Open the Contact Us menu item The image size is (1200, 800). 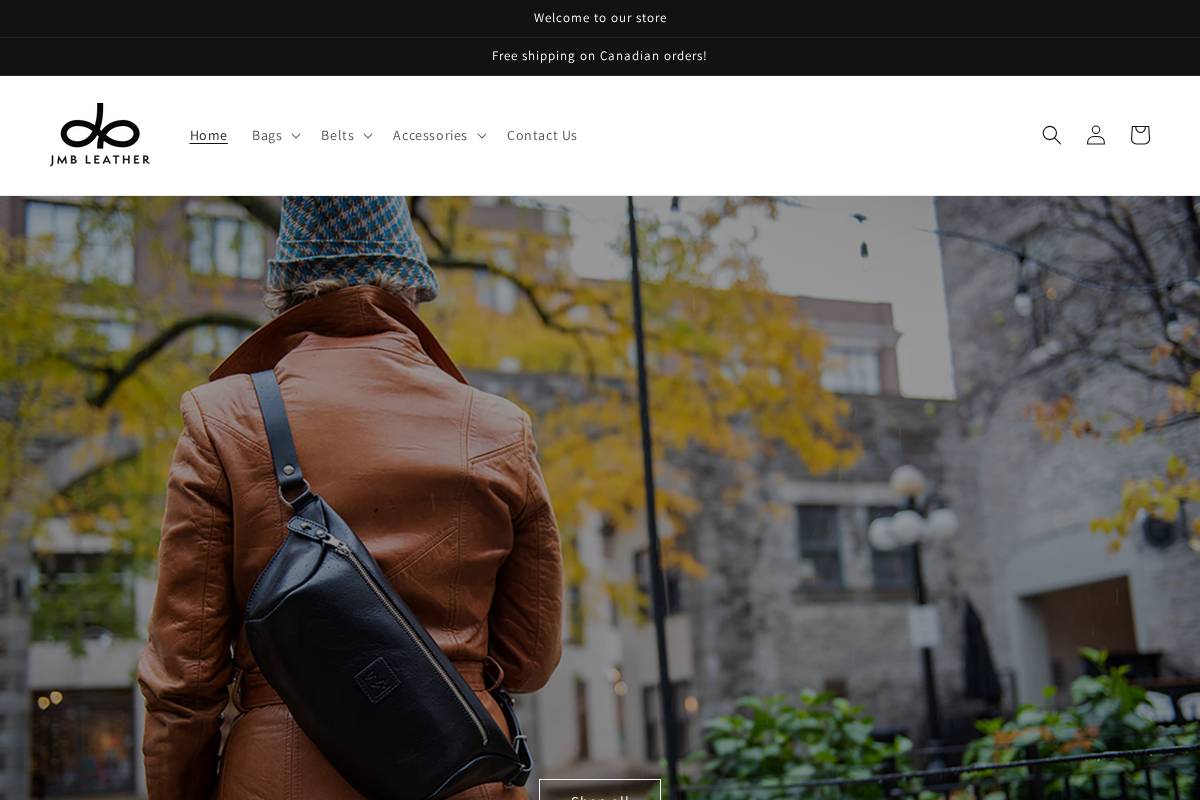pyautogui.click(x=542, y=135)
